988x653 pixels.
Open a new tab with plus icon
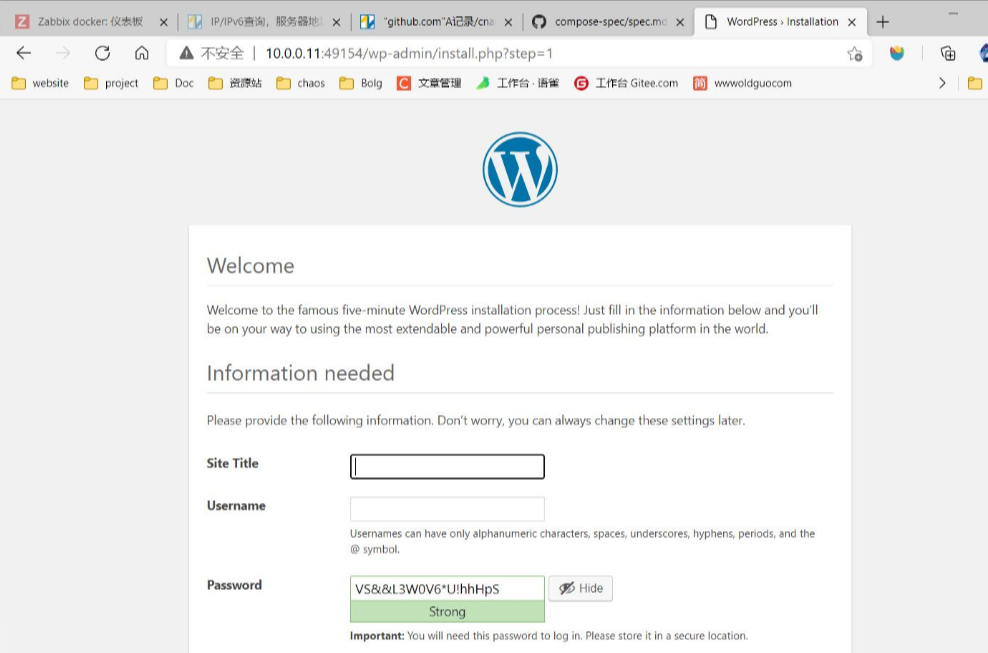[x=883, y=22]
